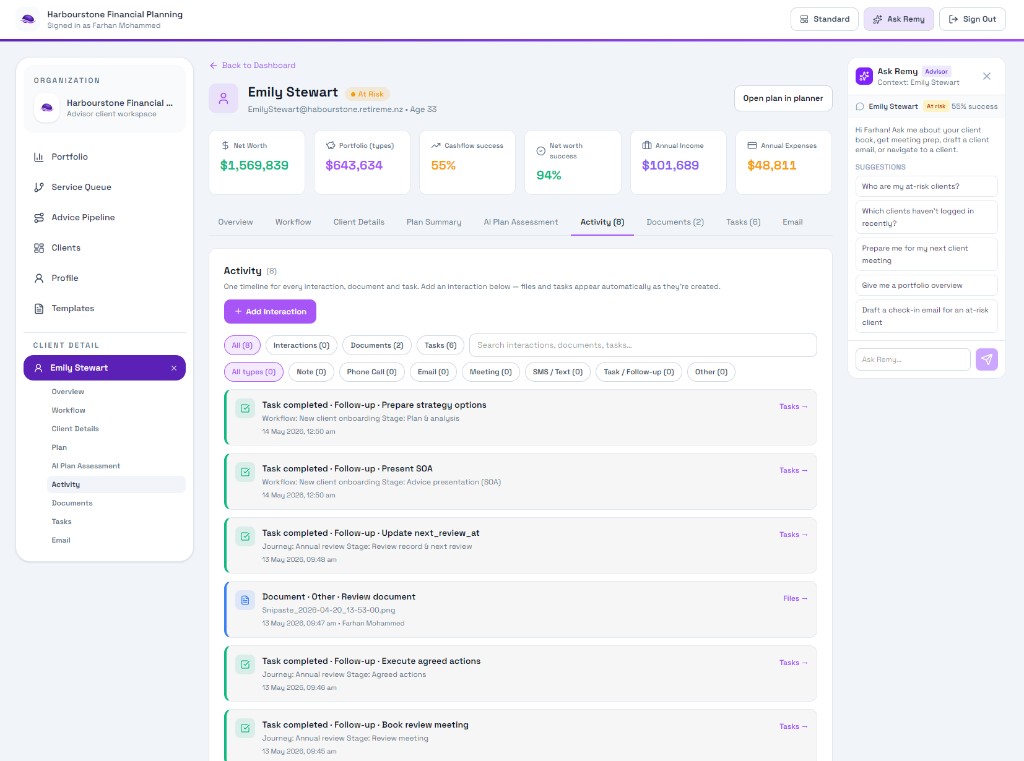Open the AI Plan Assessment tab
1024x761 pixels.
[520, 223]
